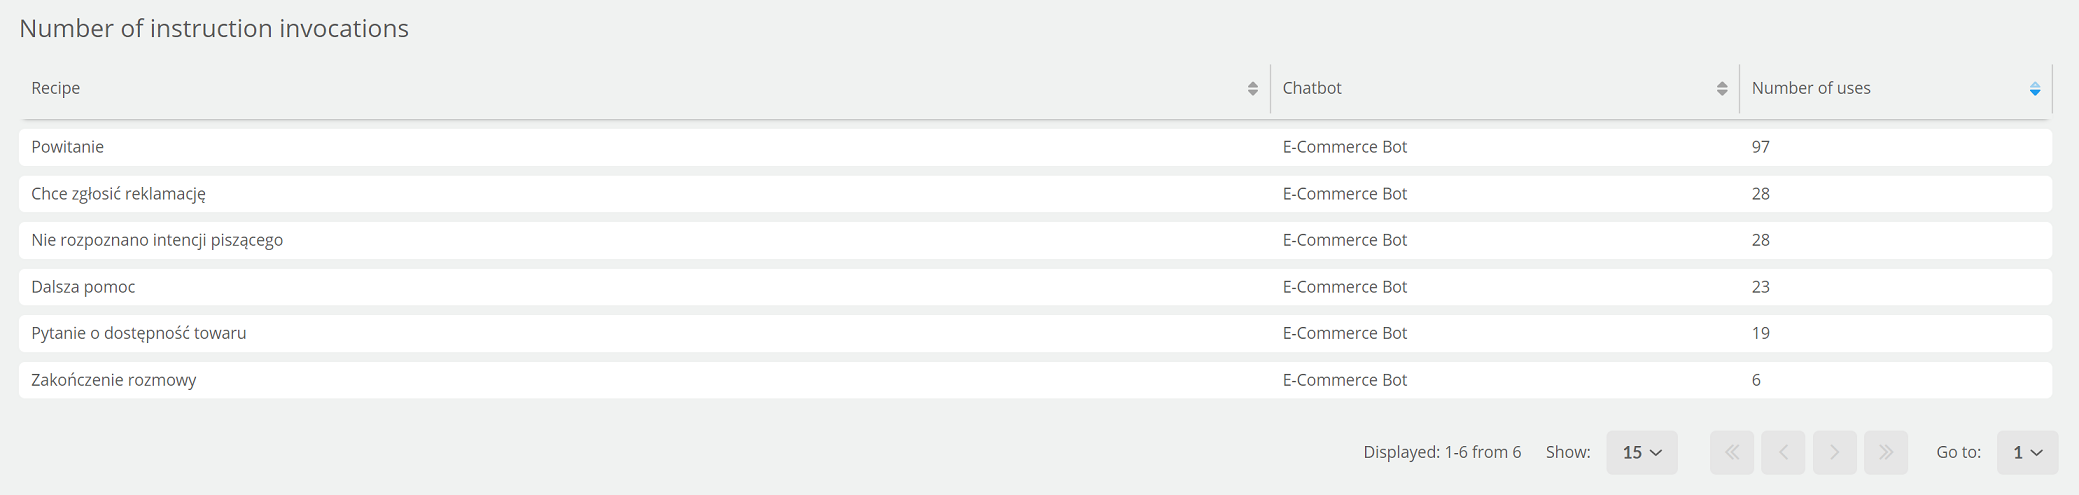Sort by Chatbot column arrow icon

tap(1722, 89)
